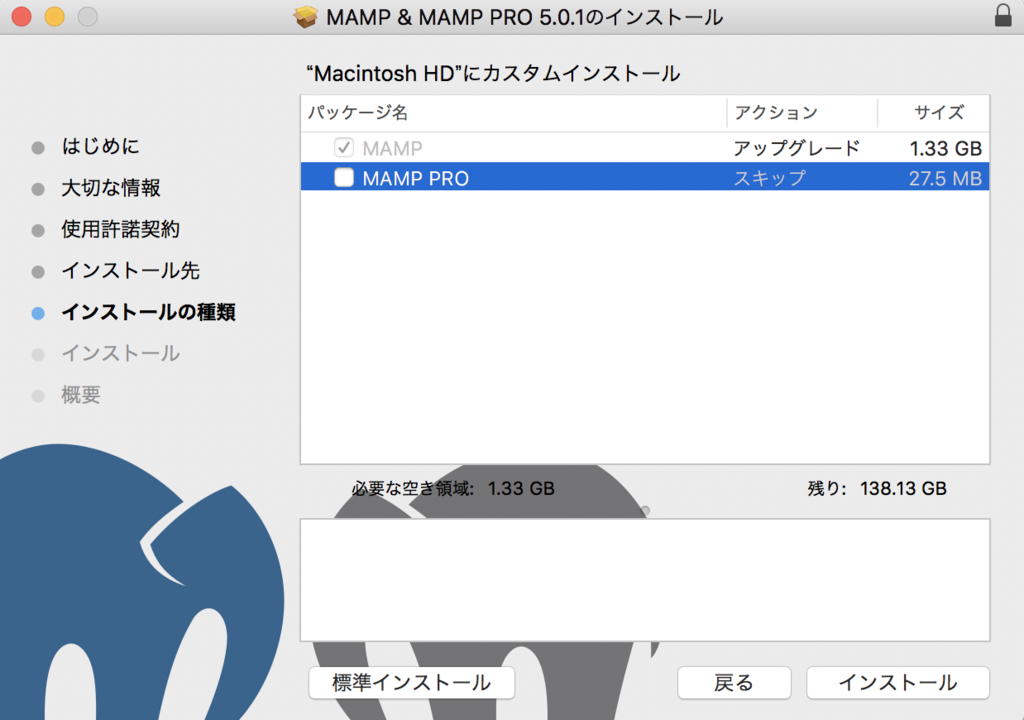Click the package description text box
The width and height of the screenshot is (1024, 720).
click(x=645, y=580)
